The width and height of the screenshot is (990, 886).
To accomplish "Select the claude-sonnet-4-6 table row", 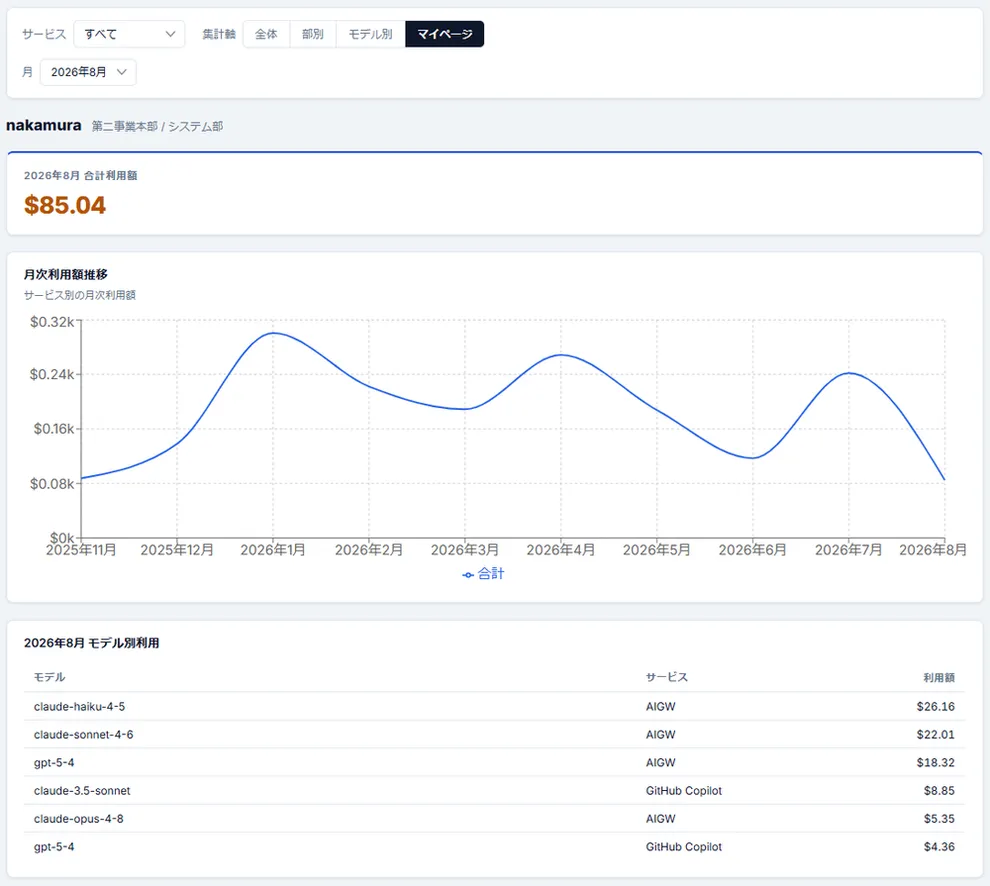I will pos(494,734).
